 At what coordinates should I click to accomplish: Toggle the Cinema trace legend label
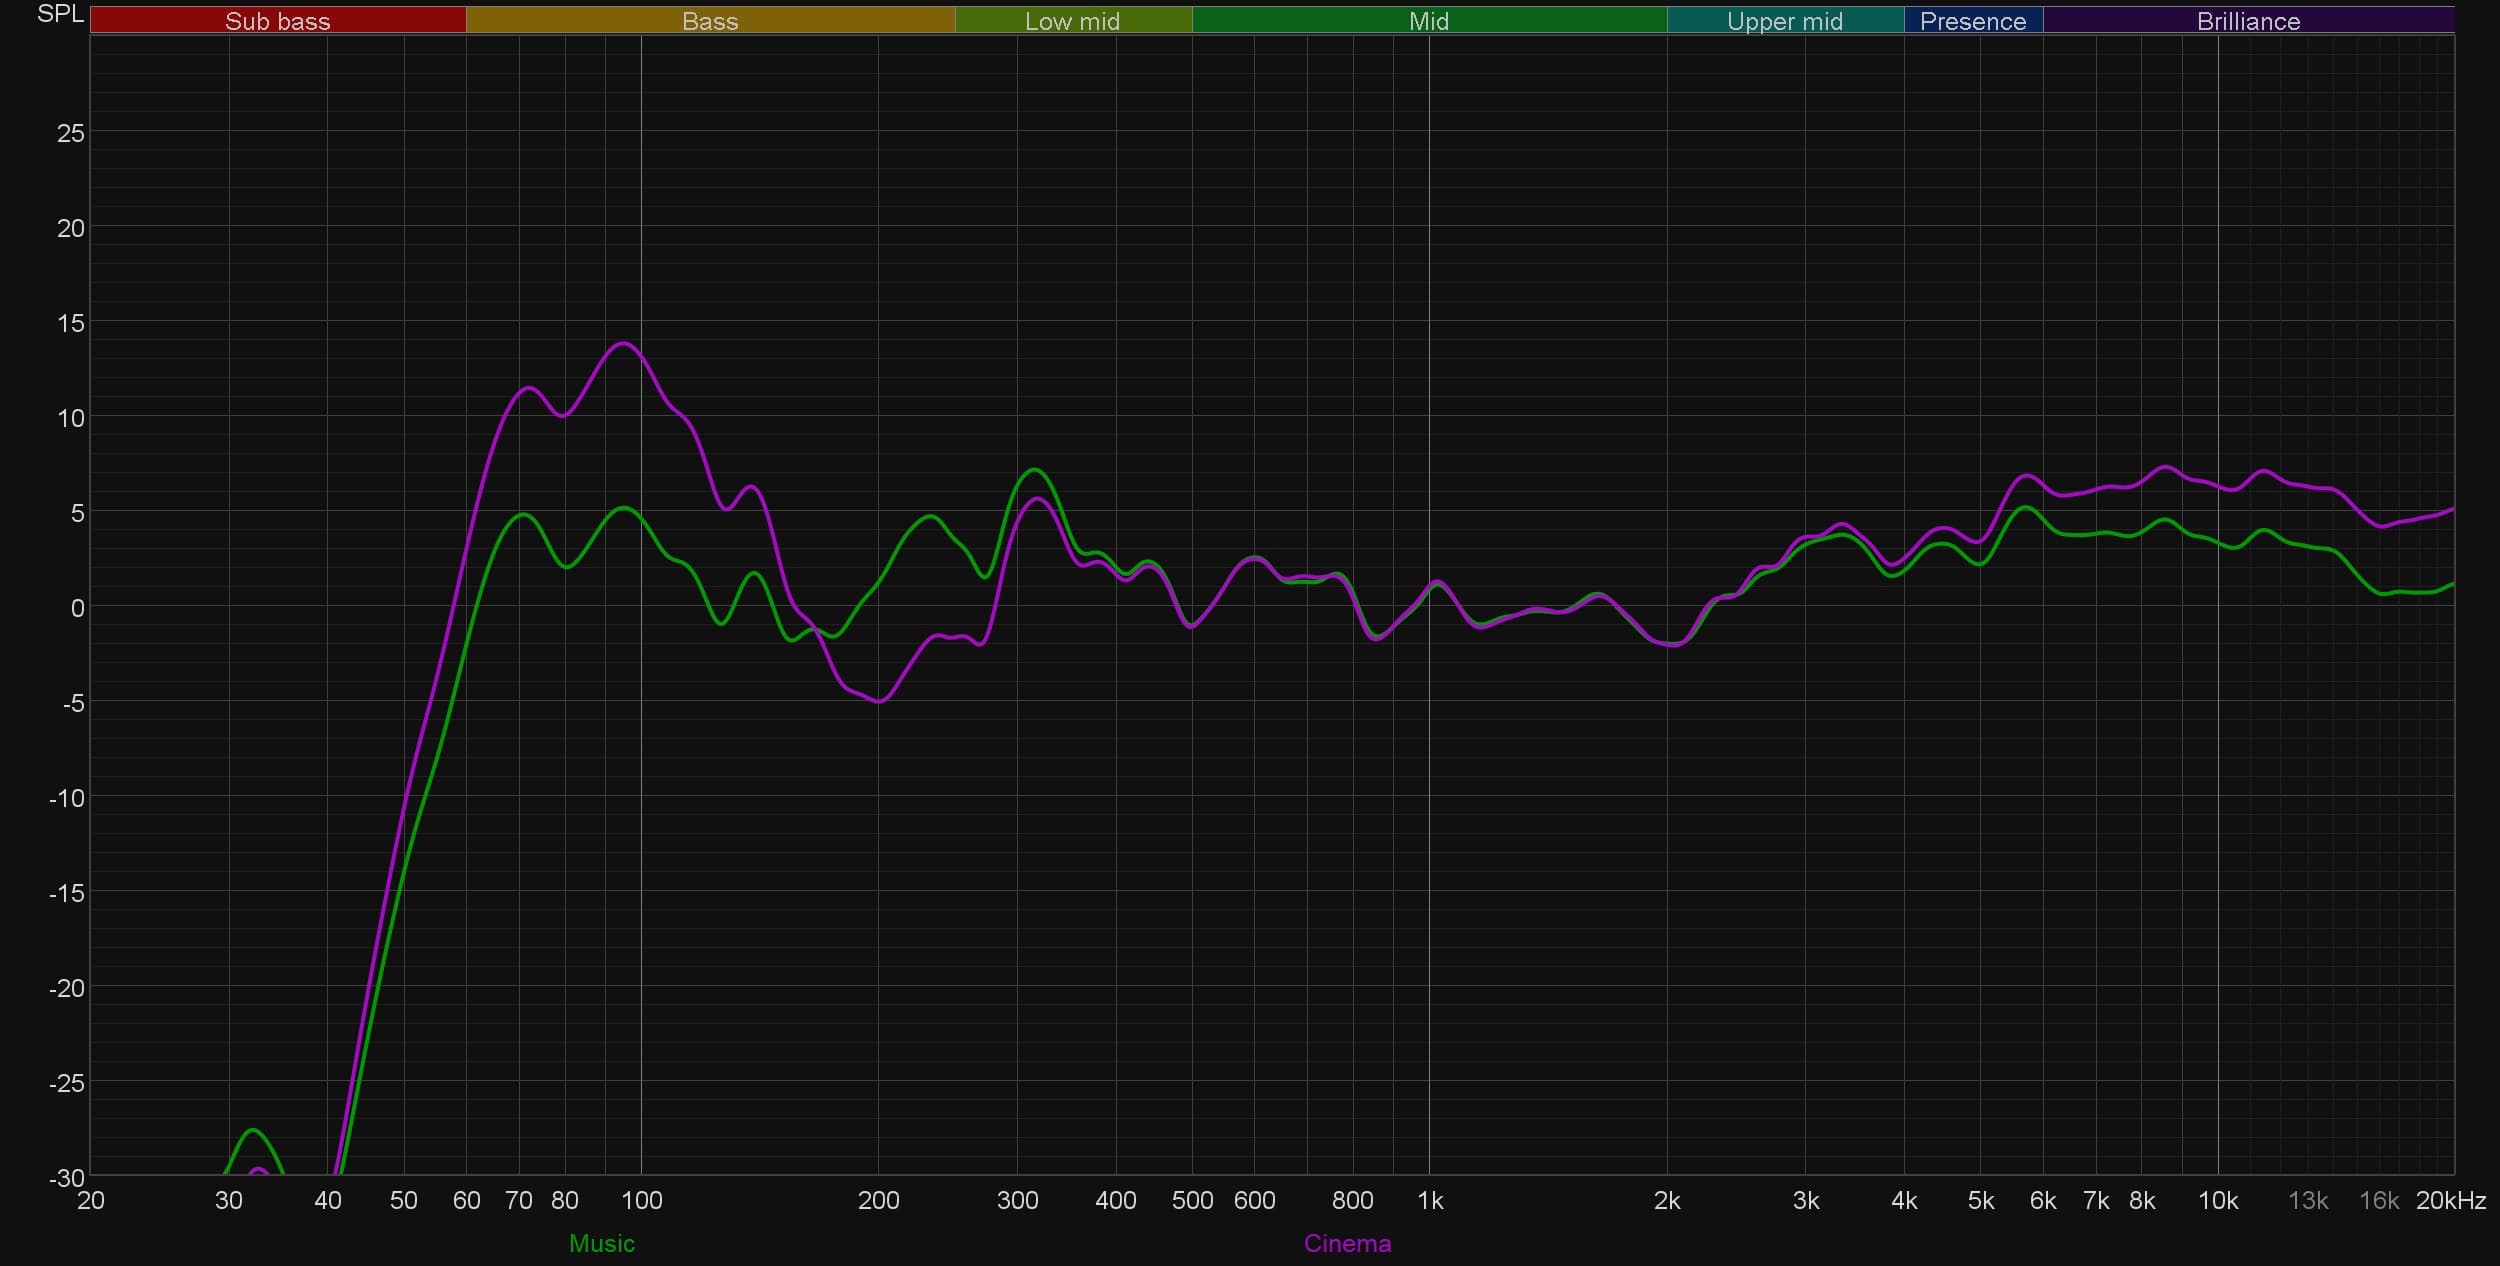point(1347,1243)
